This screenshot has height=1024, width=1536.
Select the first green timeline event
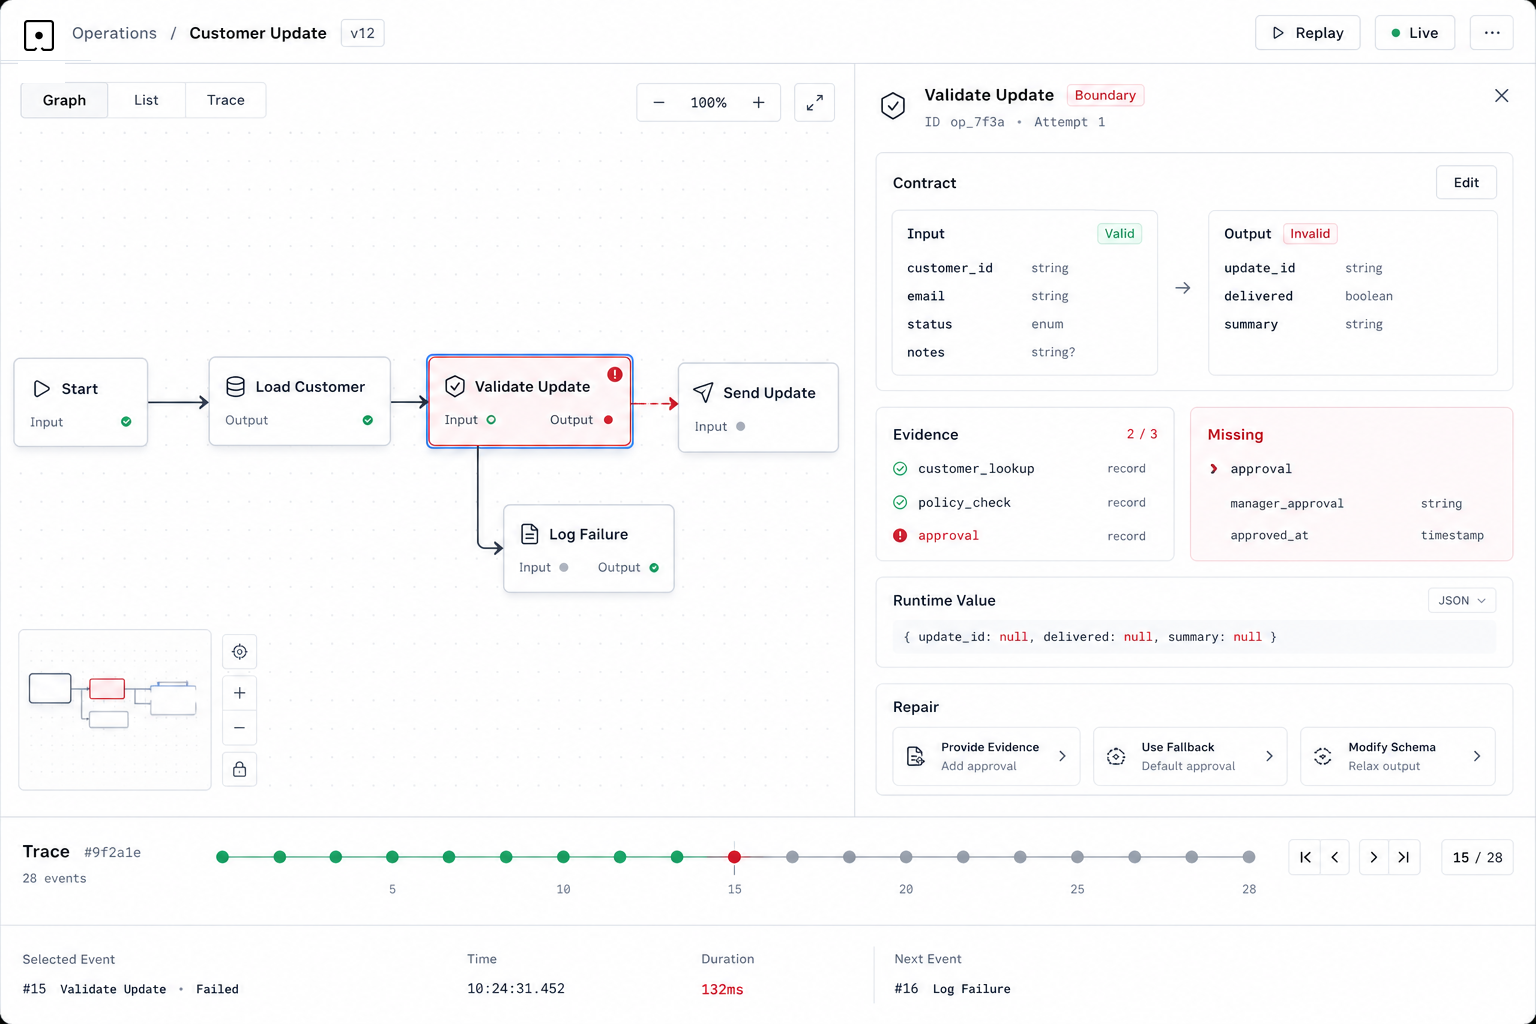pos(223,857)
